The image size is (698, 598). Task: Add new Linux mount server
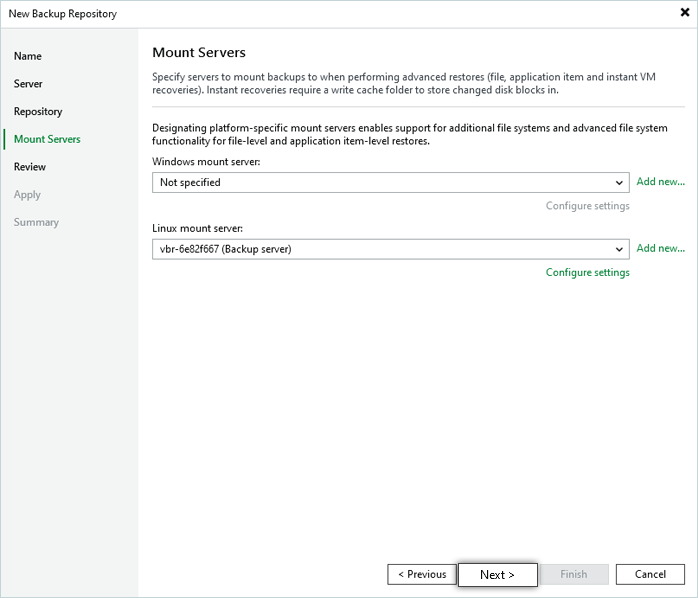click(660, 248)
